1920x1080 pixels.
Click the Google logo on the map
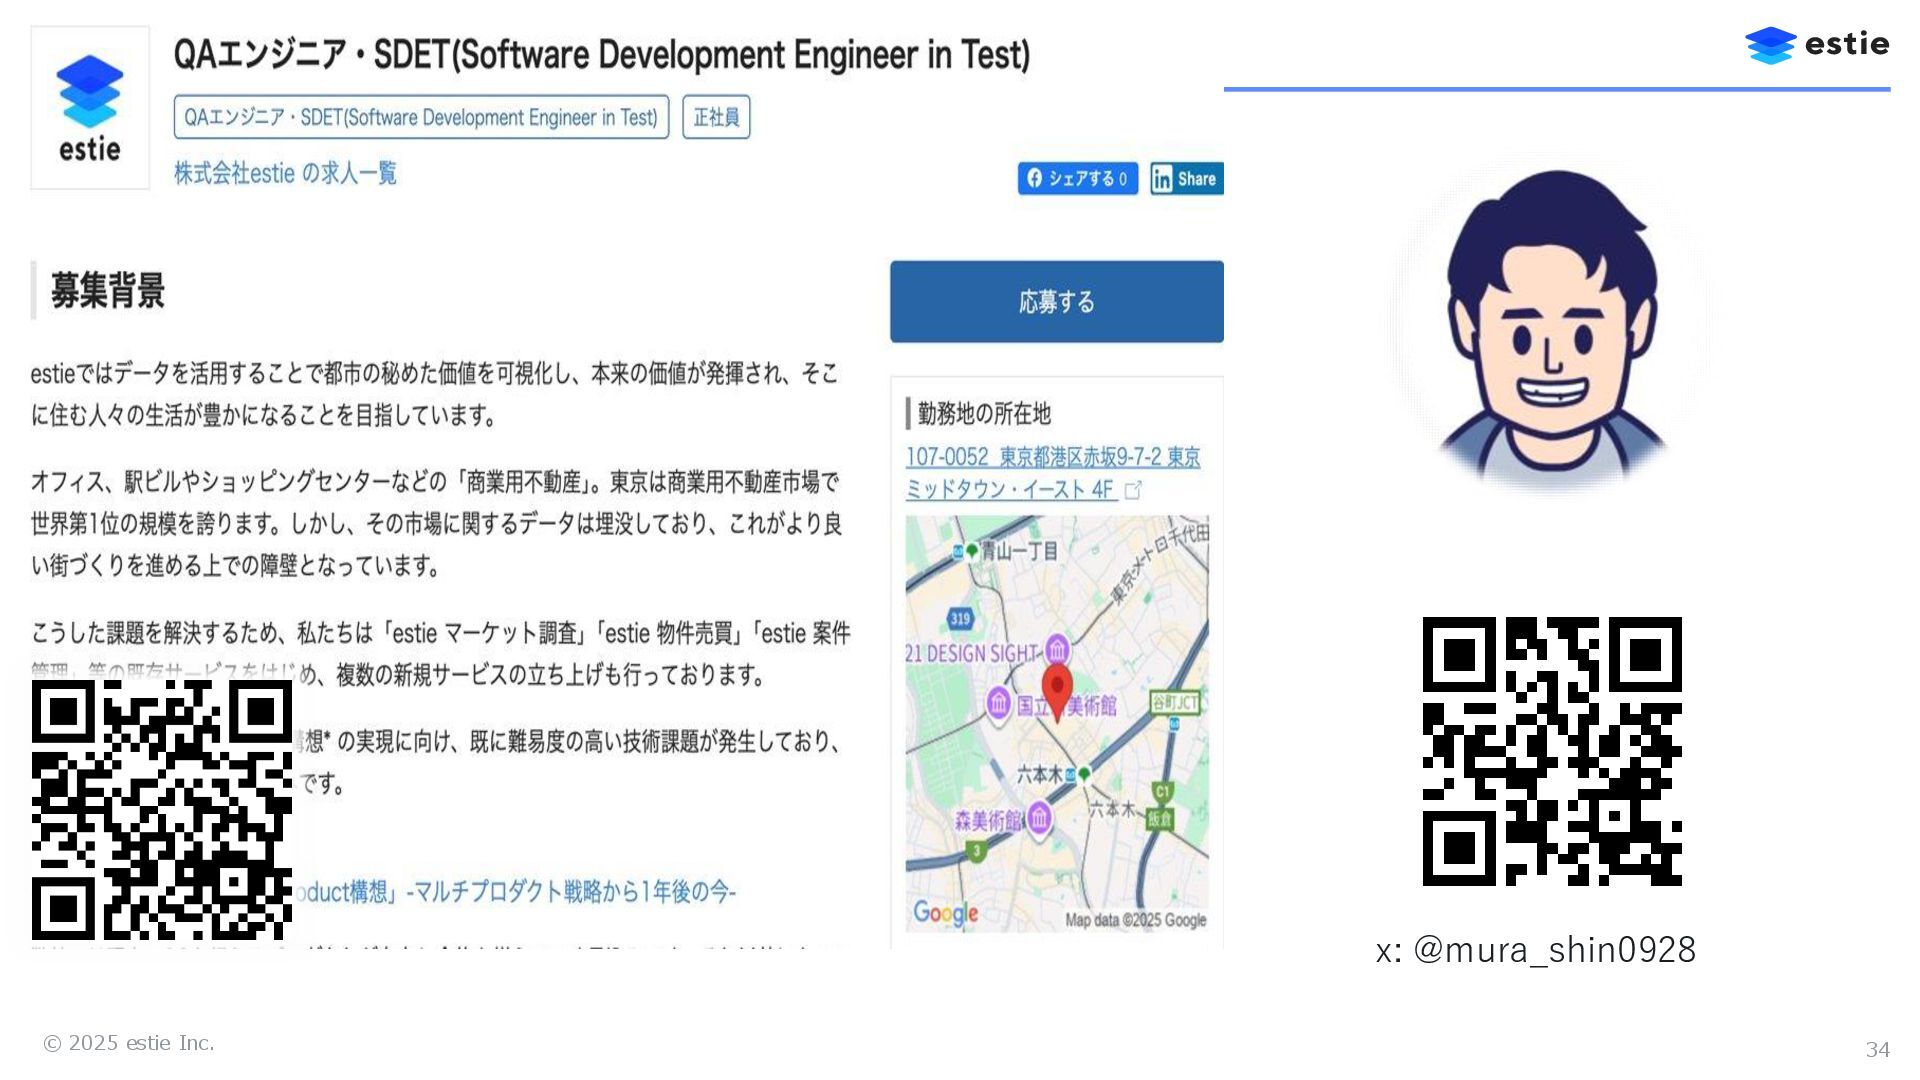point(945,913)
